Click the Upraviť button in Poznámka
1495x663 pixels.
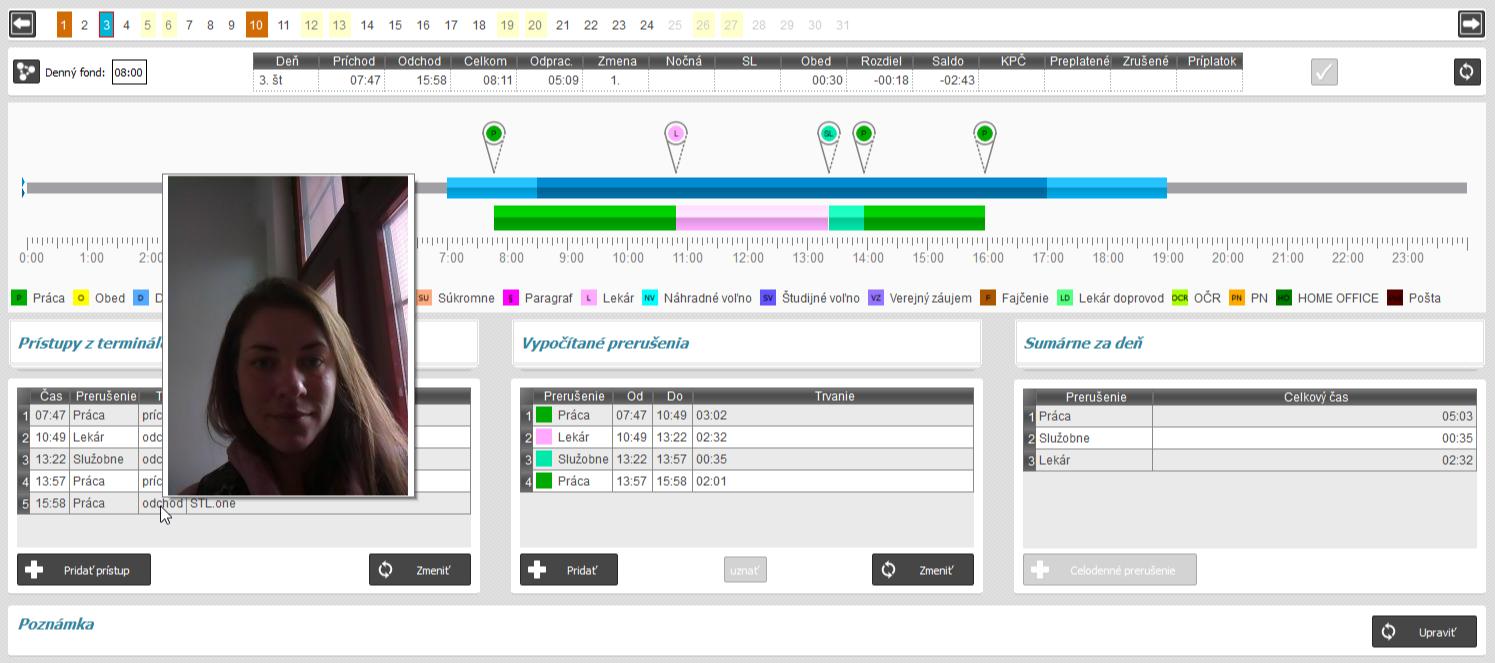coord(1424,632)
